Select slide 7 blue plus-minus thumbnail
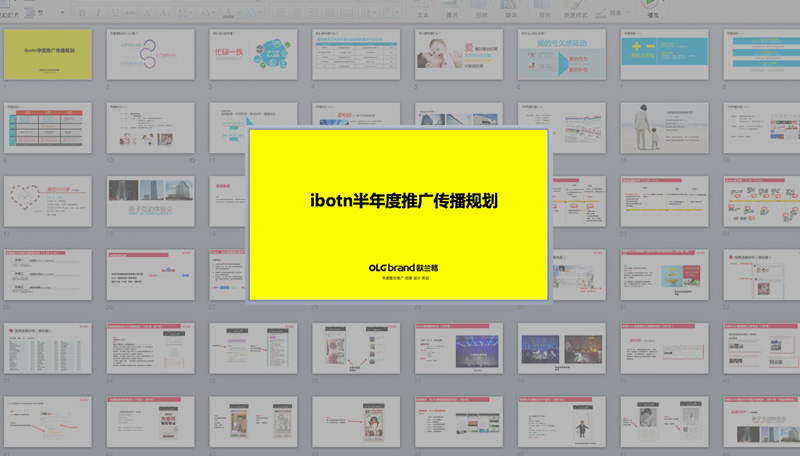The height and width of the screenshot is (456, 800). tap(664, 54)
